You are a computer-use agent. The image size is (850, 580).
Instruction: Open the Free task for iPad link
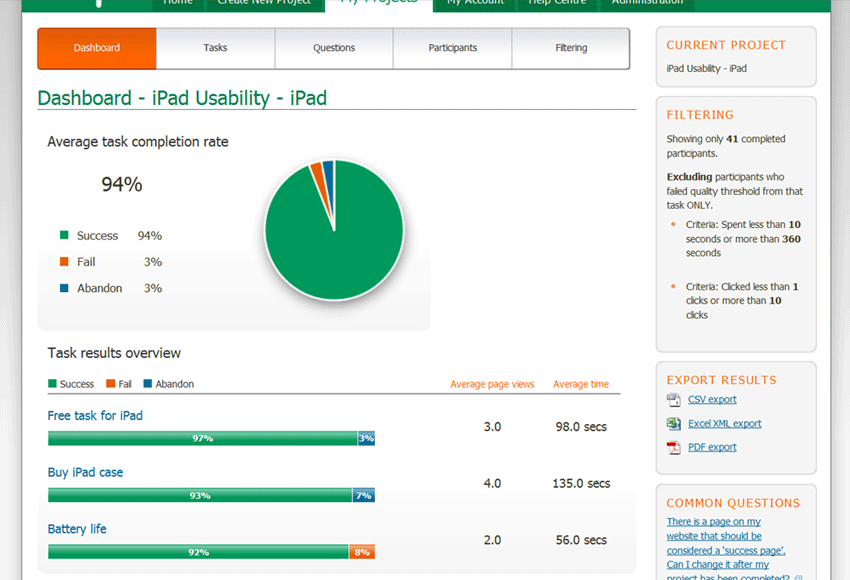click(x=95, y=416)
